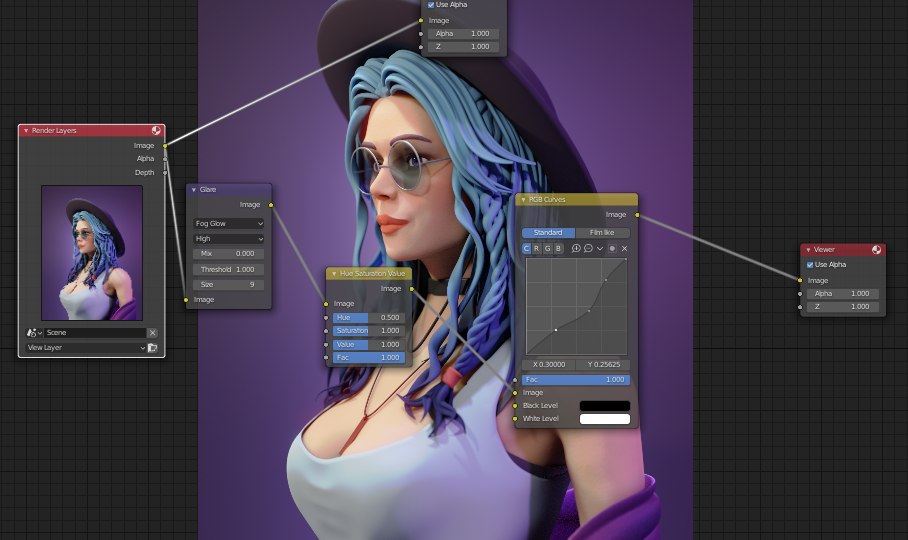Click the RGB Curves node title
The height and width of the screenshot is (540, 908).
click(547, 200)
